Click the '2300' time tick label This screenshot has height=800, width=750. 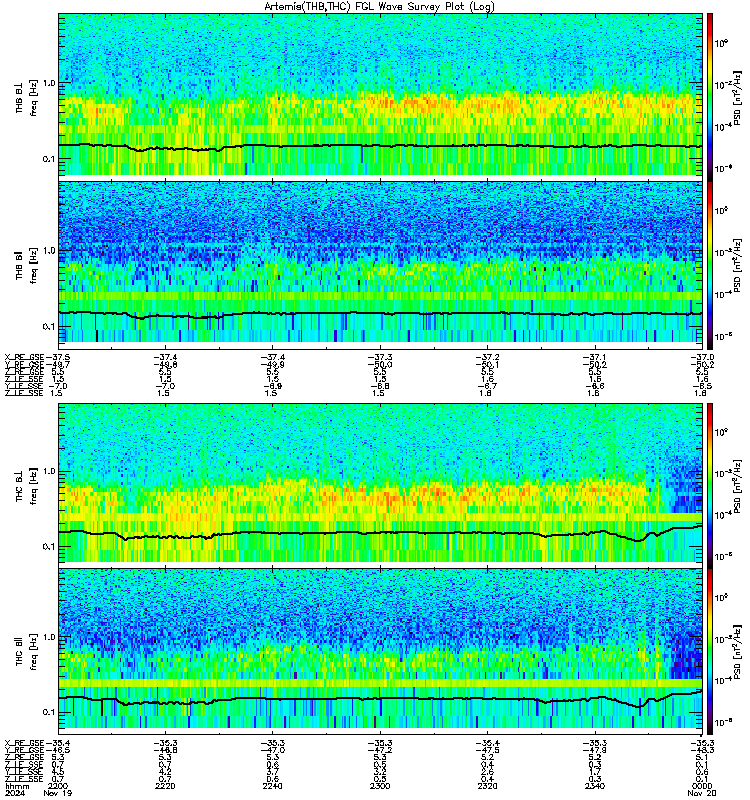click(x=380, y=786)
